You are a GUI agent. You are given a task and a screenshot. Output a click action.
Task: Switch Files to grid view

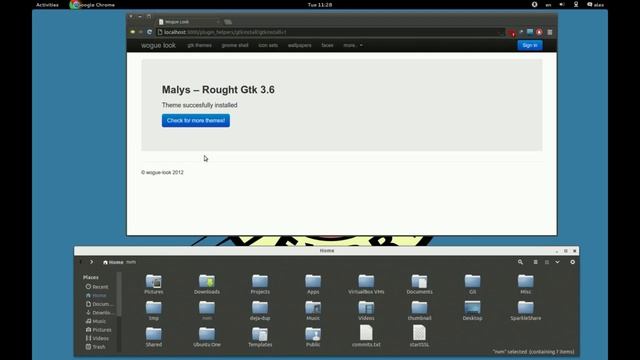[x=547, y=262]
